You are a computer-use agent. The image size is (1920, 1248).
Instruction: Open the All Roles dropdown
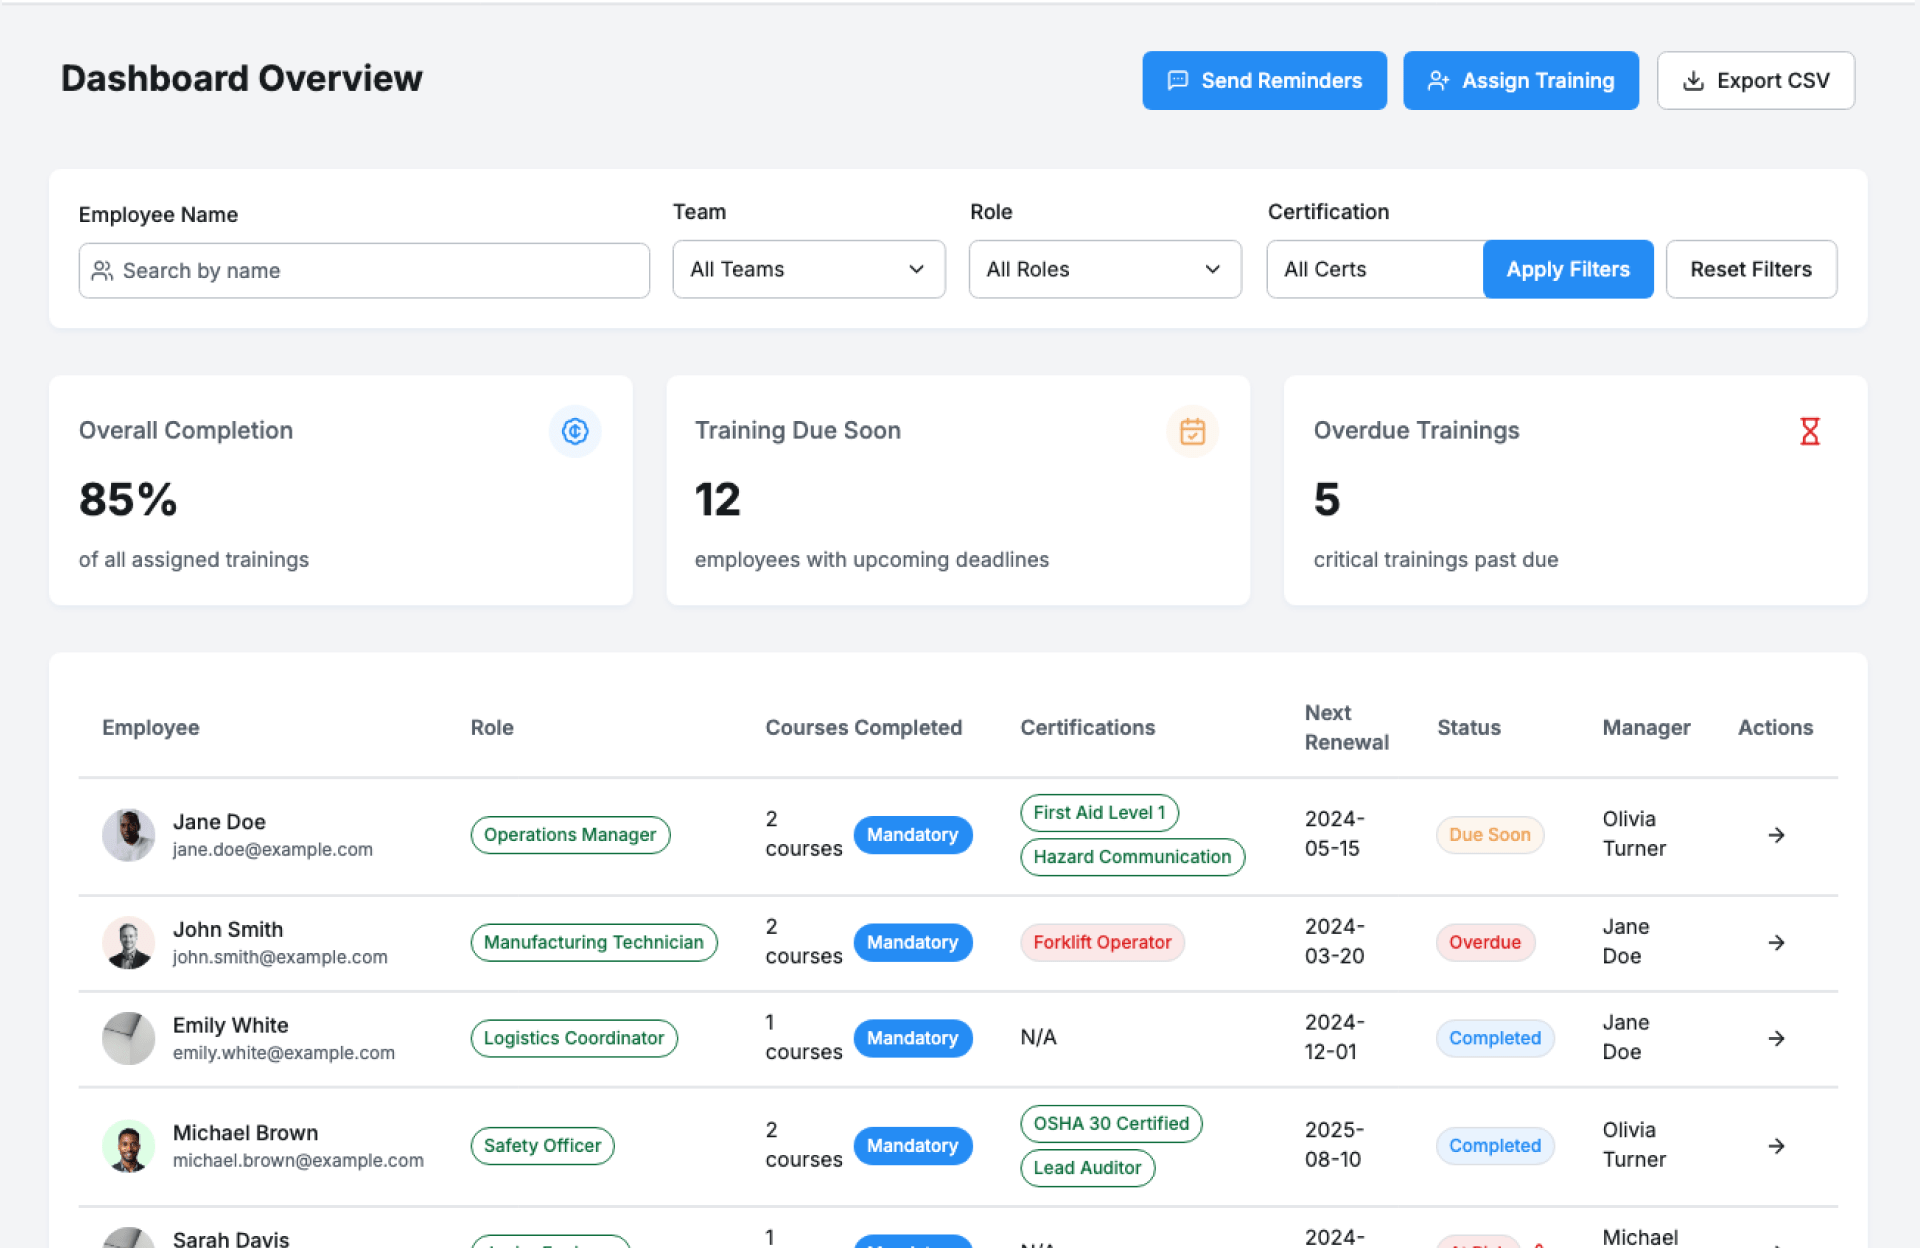tap(1104, 269)
